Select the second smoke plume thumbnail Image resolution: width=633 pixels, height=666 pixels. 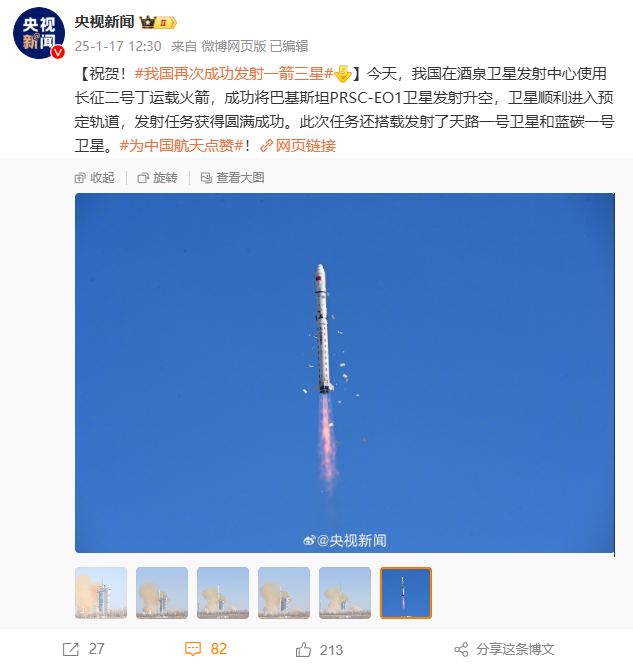click(162, 593)
